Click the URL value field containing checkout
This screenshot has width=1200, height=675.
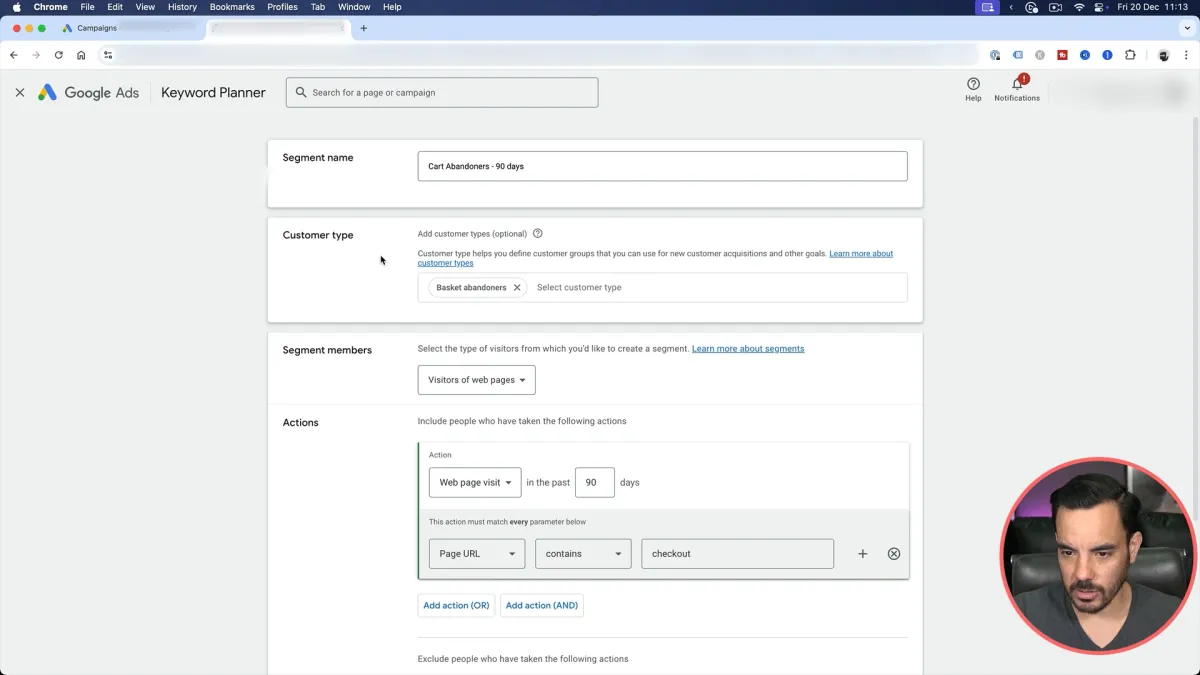(738, 554)
